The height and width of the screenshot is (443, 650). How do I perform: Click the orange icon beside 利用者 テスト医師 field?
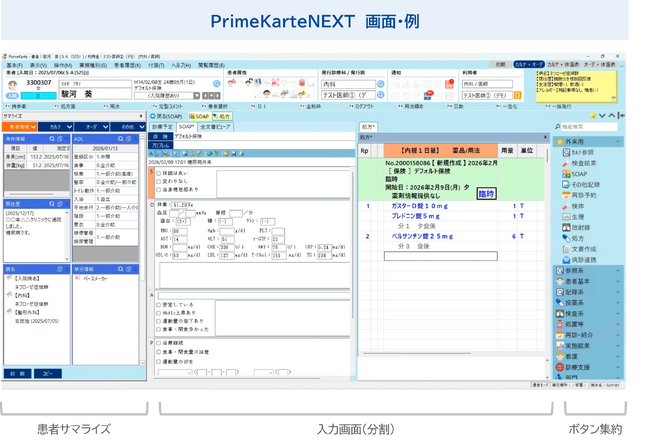click(517, 95)
